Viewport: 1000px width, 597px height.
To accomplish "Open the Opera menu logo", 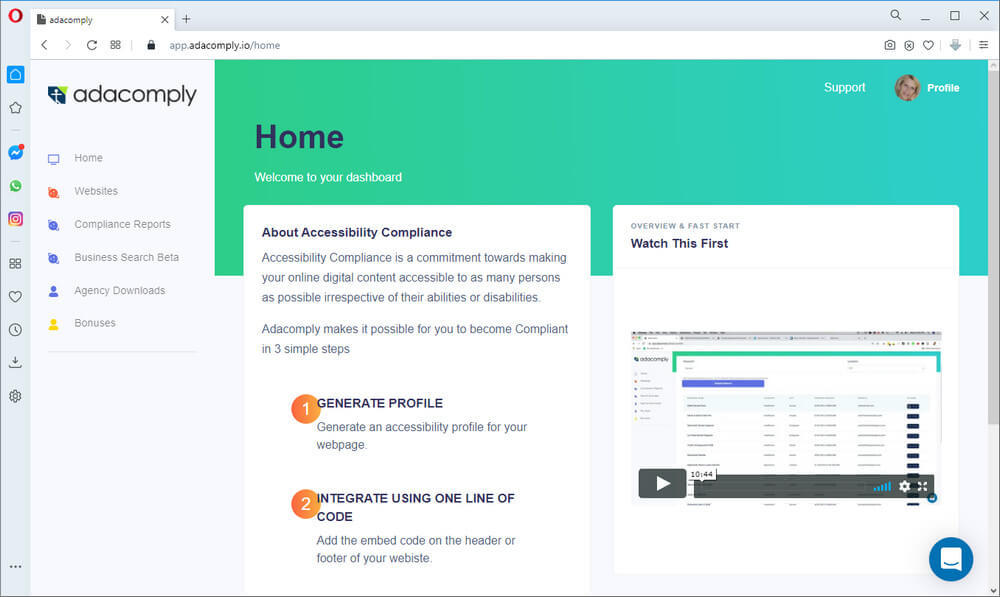I will pyautogui.click(x=15, y=15).
